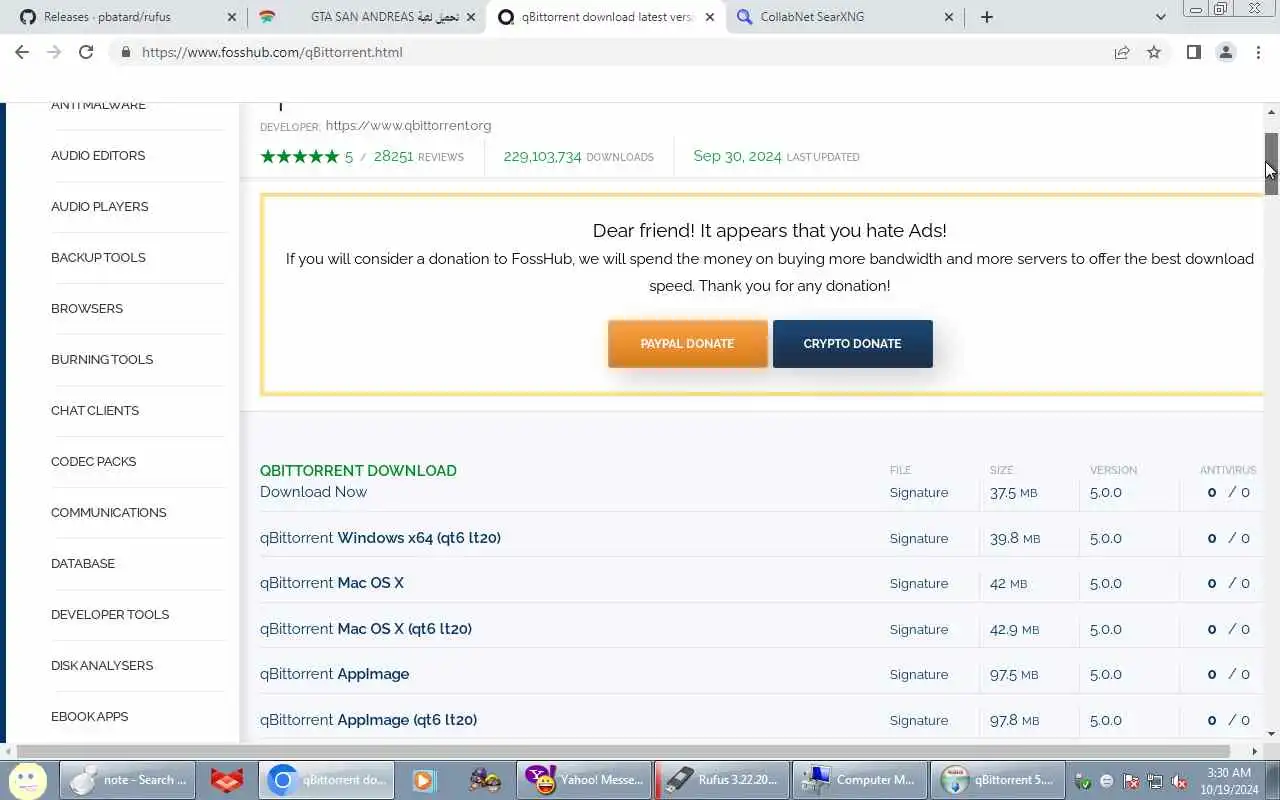Open the tab search dropdown arrow
Image resolution: width=1280 pixels, height=800 pixels.
[x=1160, y=17]
